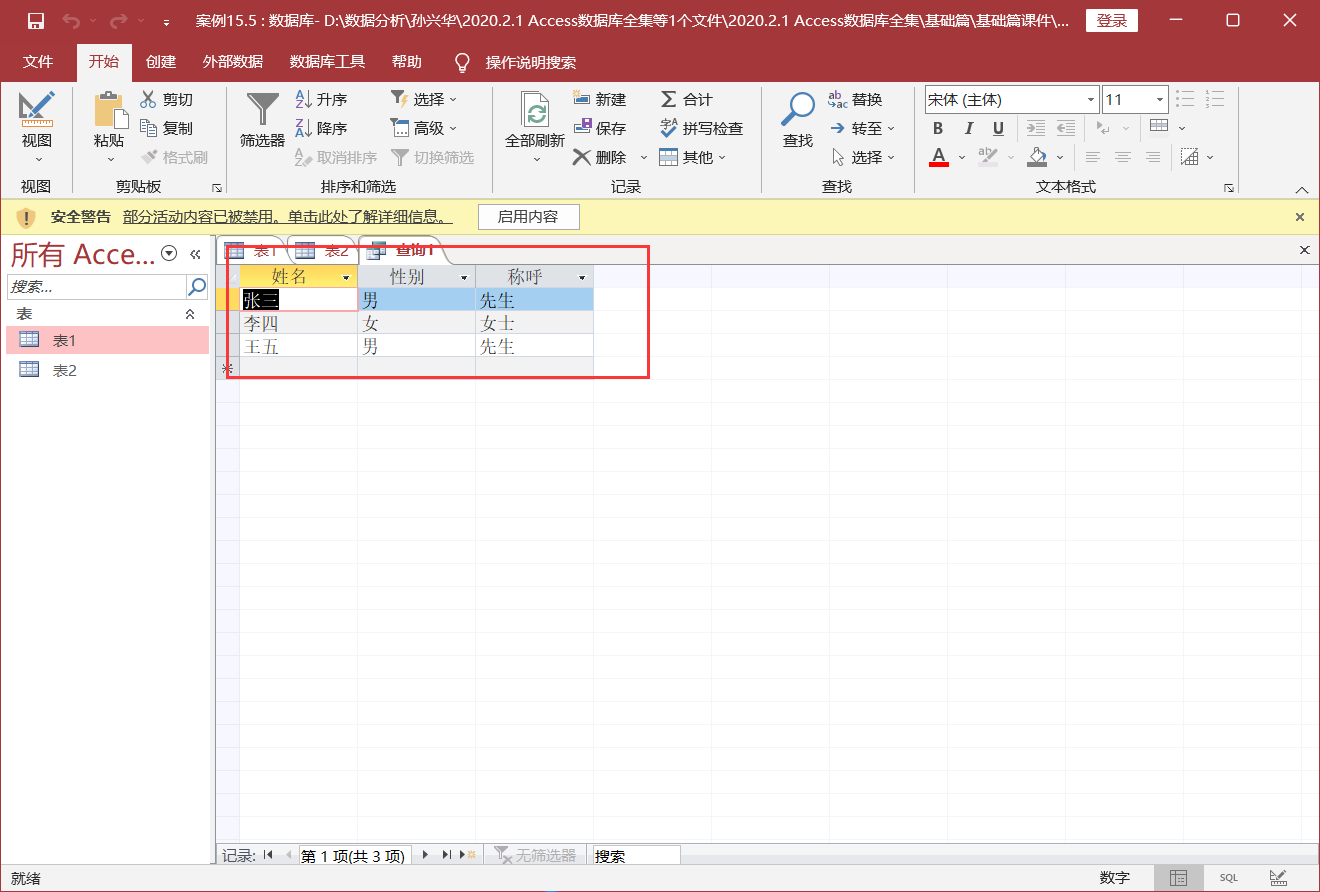Click the new blank record navigation button
Image resolution: width=1320 pixels, height=892 pixels.
[x=467, y=855]
